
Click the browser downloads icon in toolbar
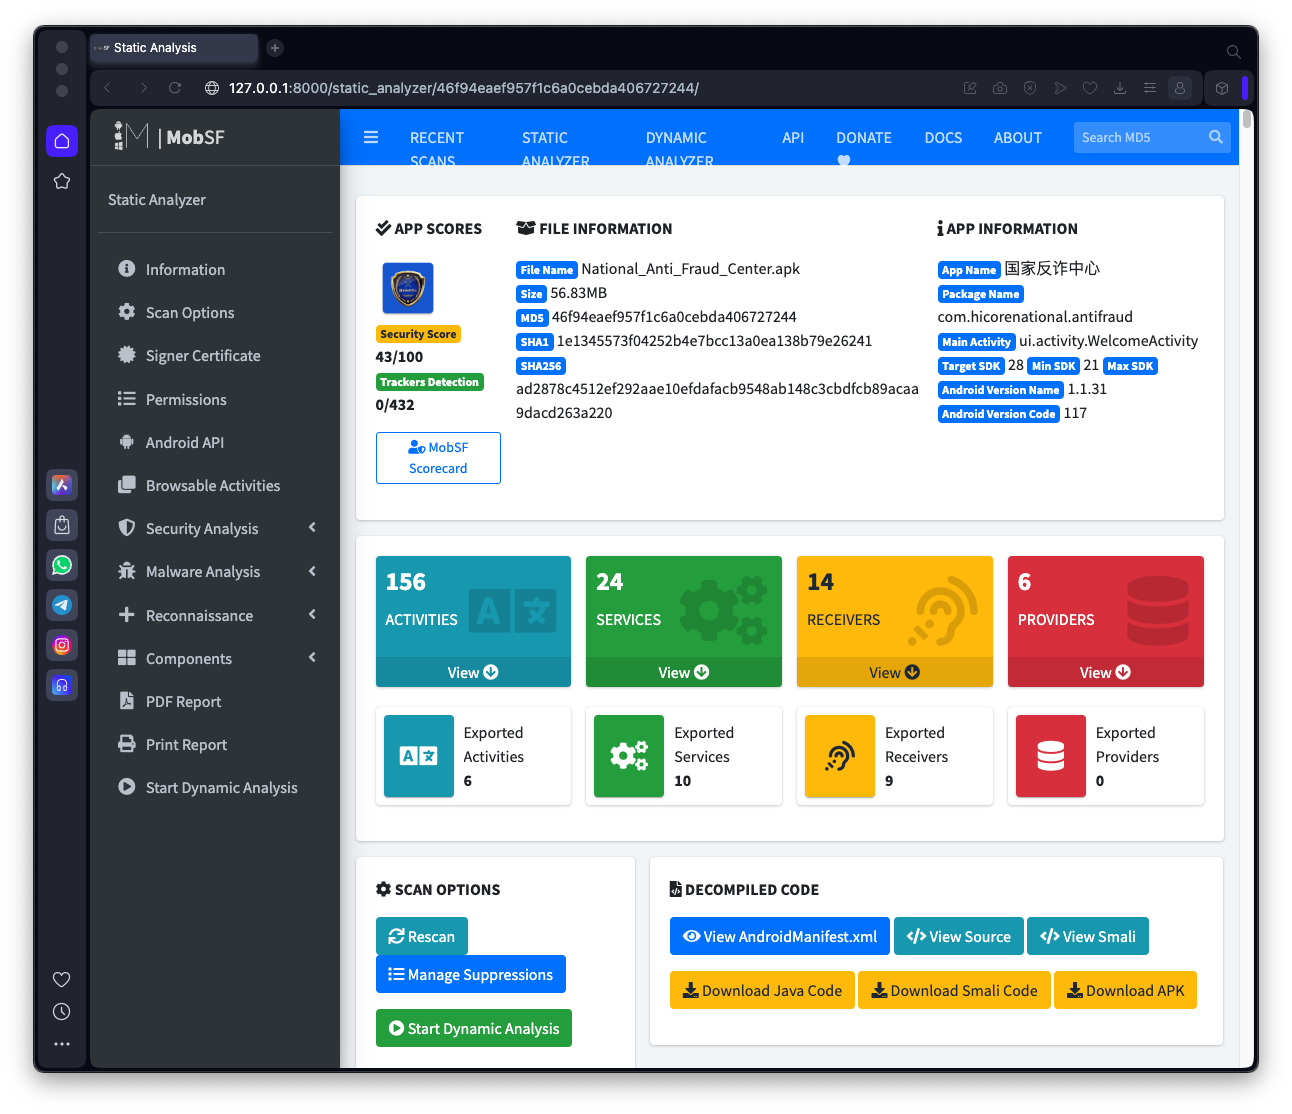coord(1120,88)
